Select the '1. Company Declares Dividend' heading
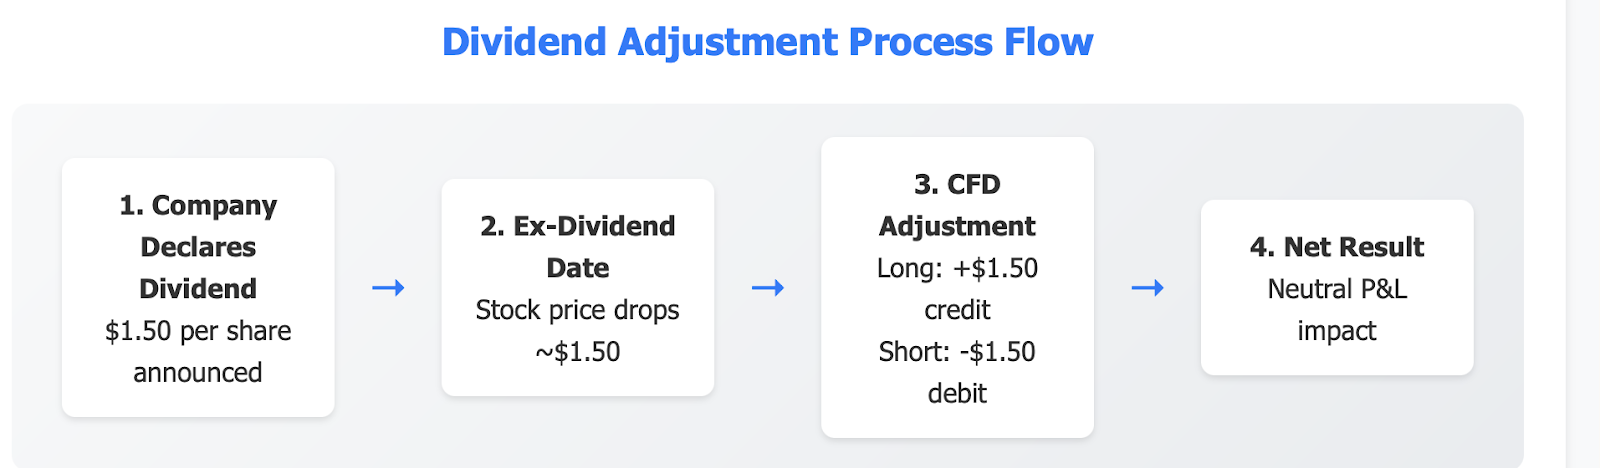The height and width of the screenshot is (468, 1600). 198,247
